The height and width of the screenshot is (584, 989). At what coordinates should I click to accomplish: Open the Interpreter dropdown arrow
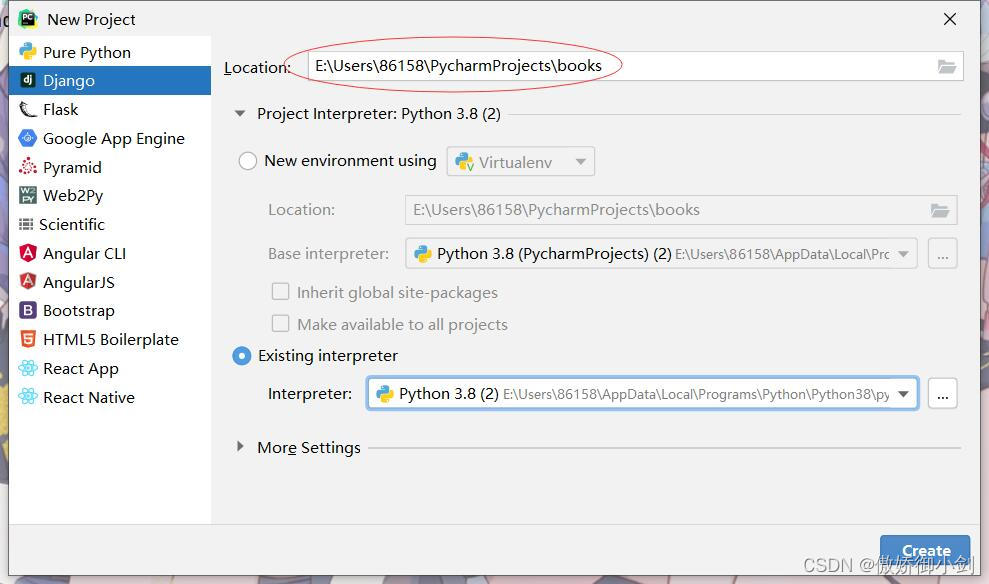click(903, 394)
